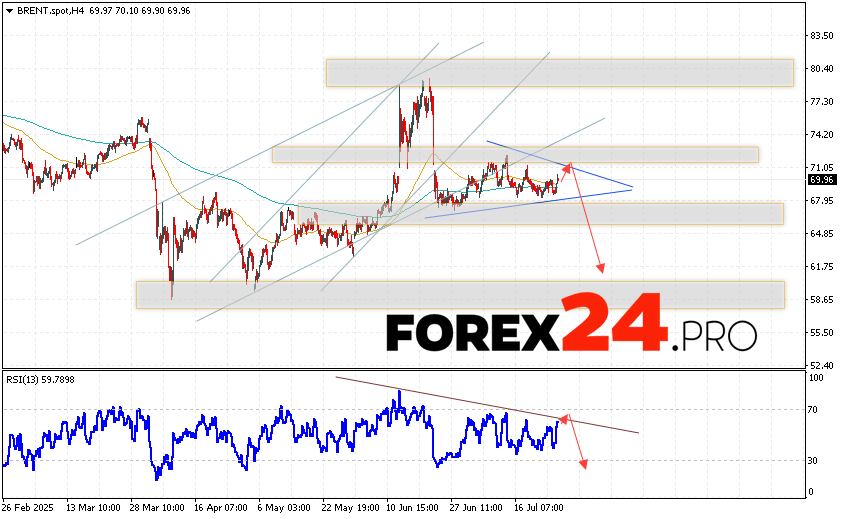
Task: Click the RSI 30 level label
Action: (x=816, y=460)
